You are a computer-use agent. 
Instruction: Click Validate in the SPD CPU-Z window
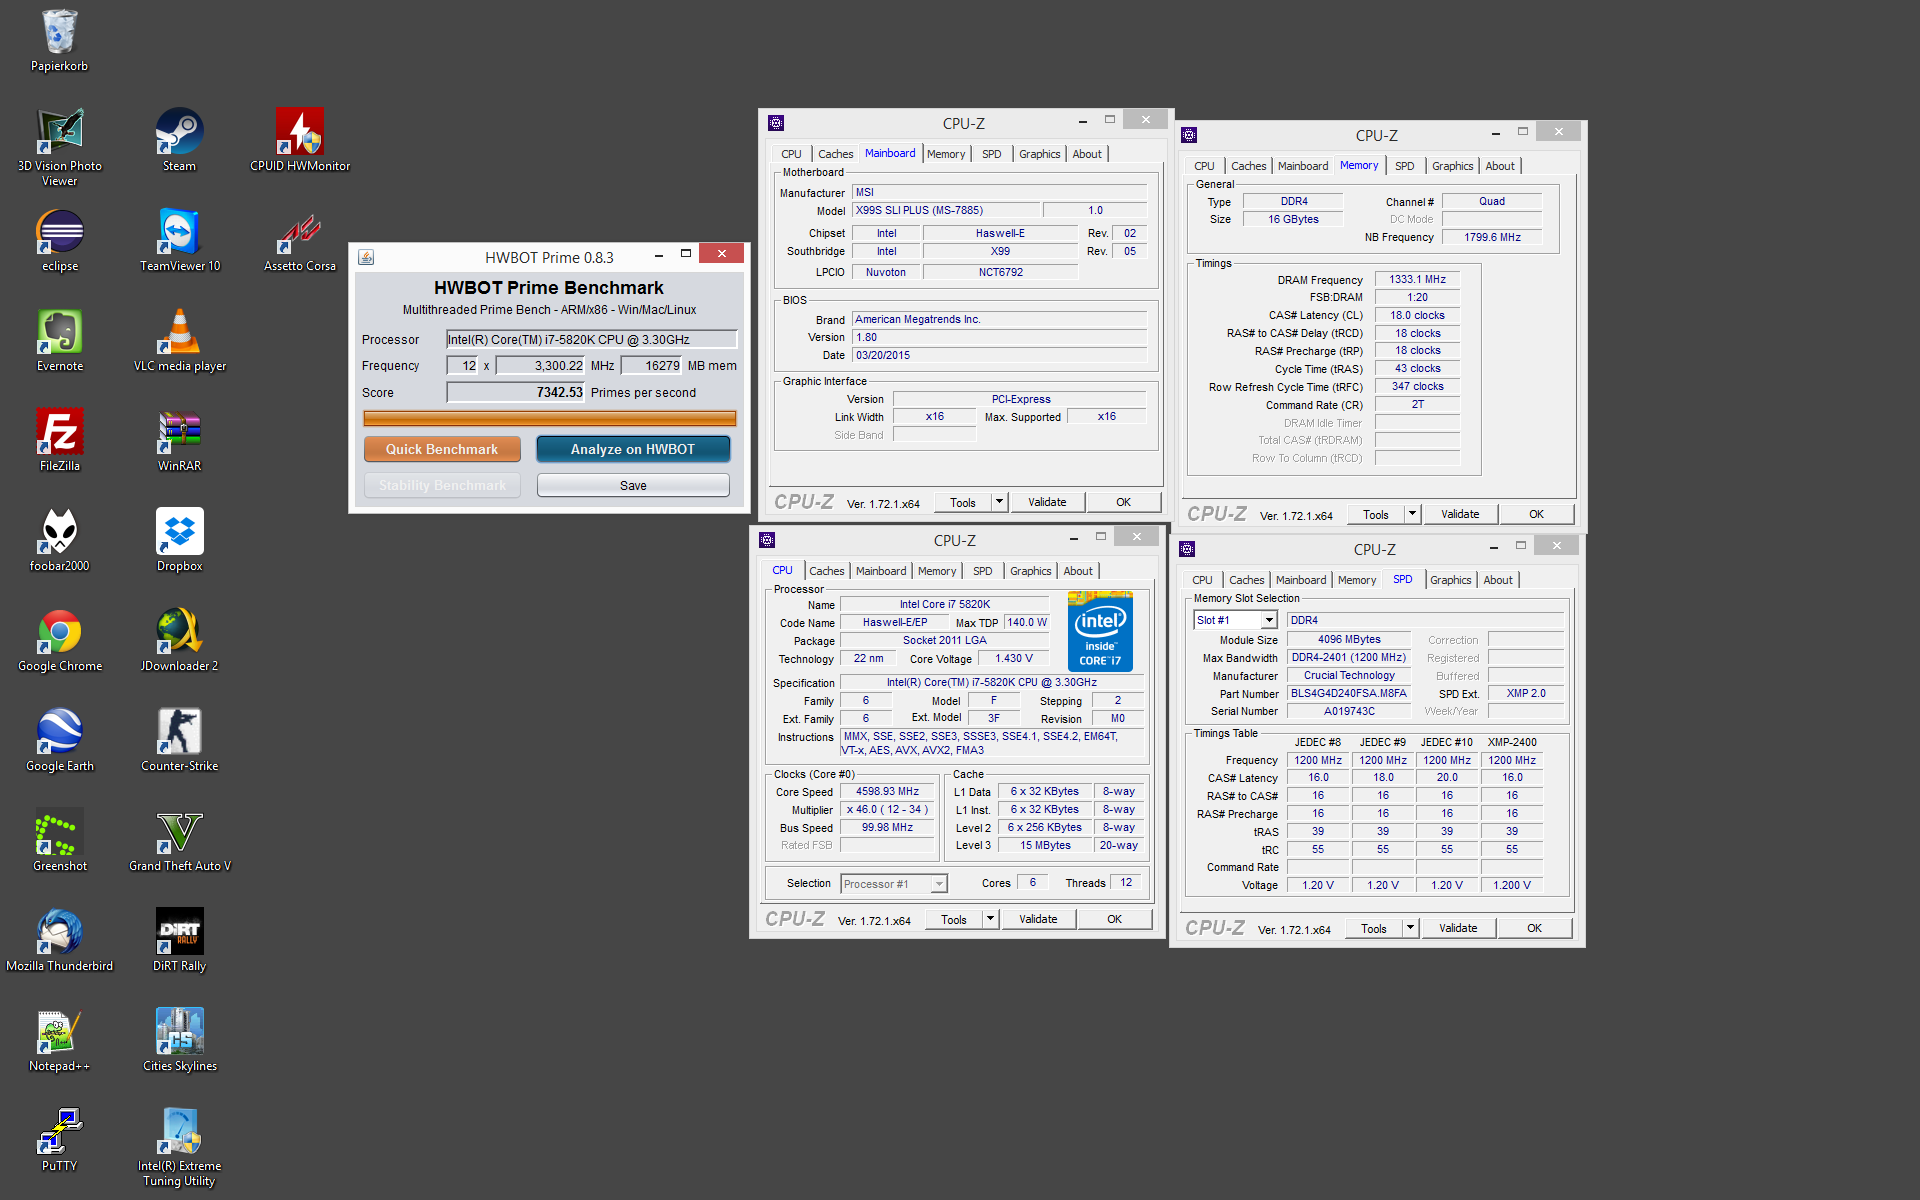(x=1458, y=928)
